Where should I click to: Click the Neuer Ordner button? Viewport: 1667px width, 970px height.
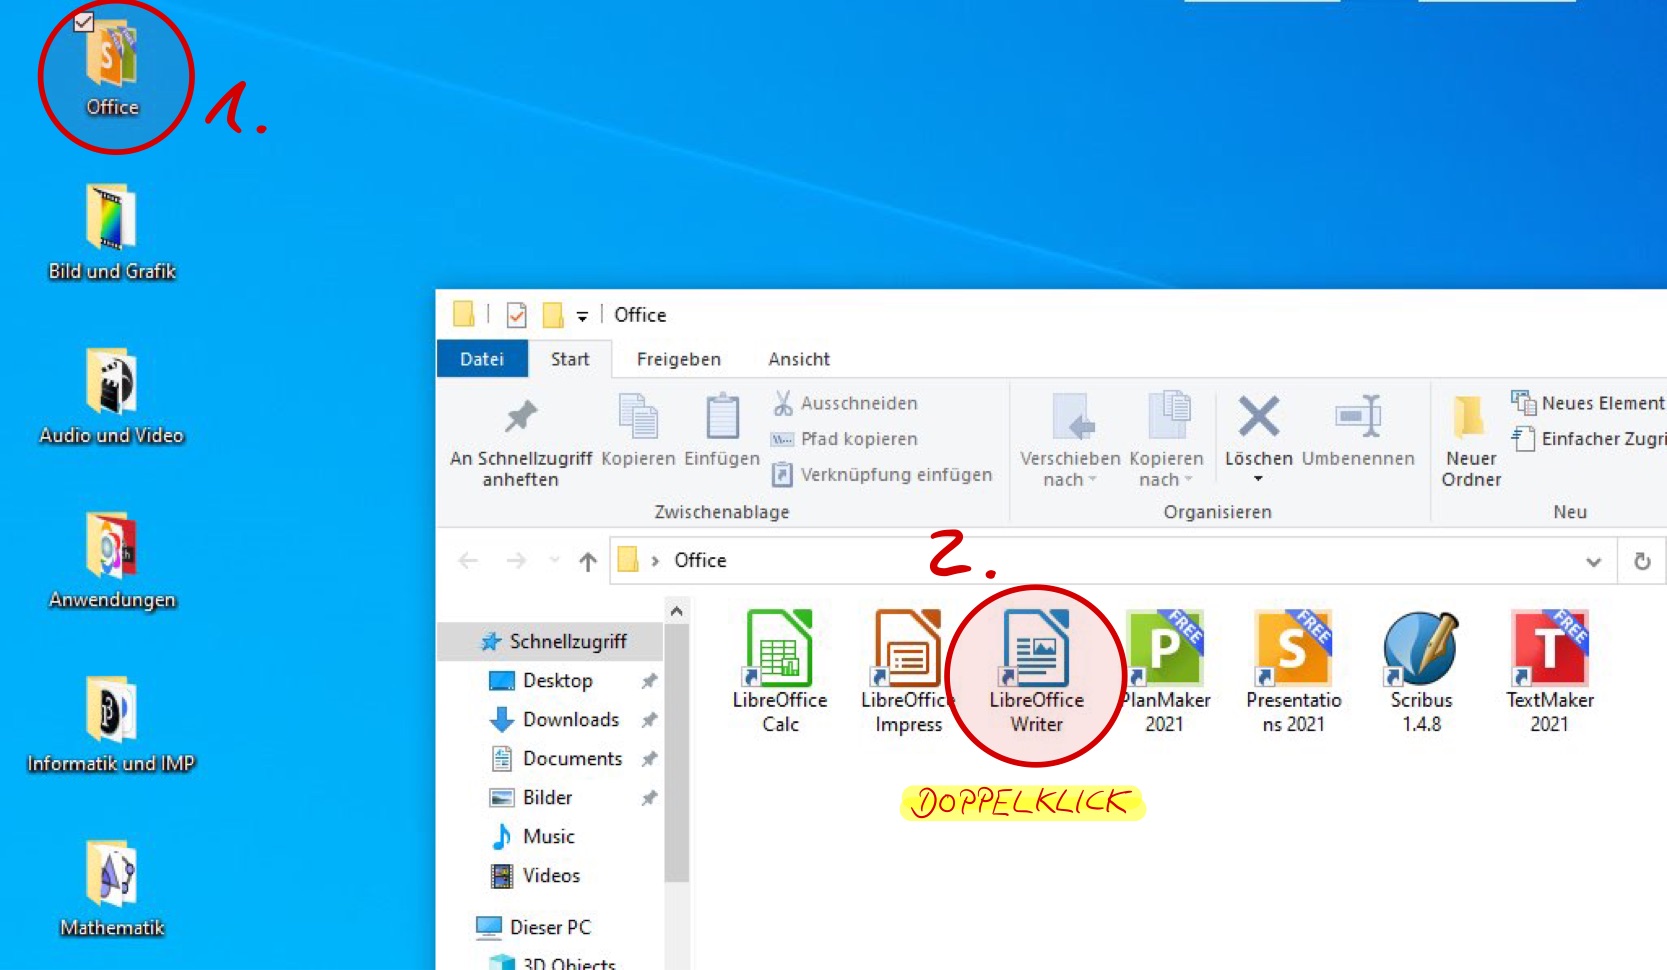point(1470,440)
